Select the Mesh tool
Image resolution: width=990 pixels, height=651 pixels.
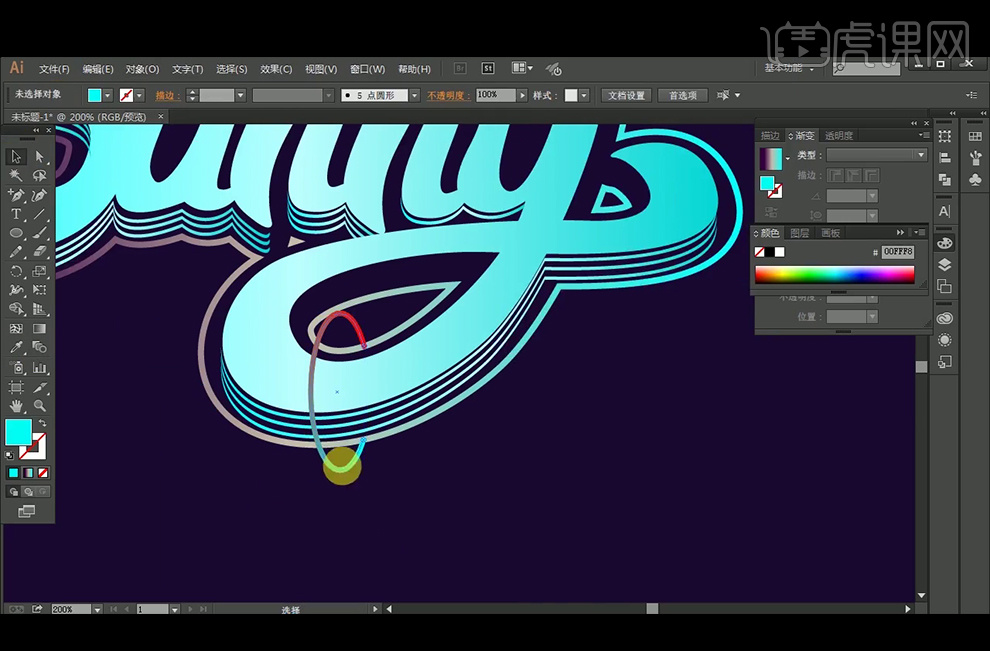click(x=16, y=328)
